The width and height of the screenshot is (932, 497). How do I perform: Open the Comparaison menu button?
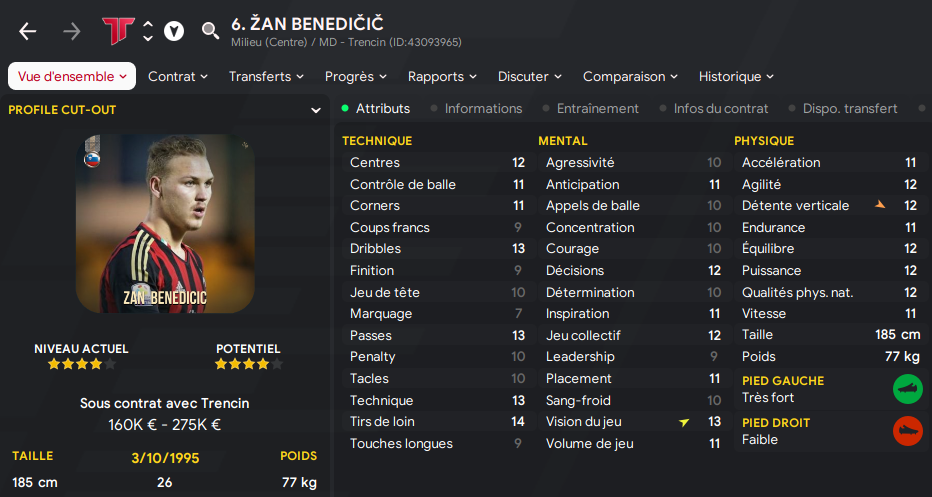click(x=630, y=76)
